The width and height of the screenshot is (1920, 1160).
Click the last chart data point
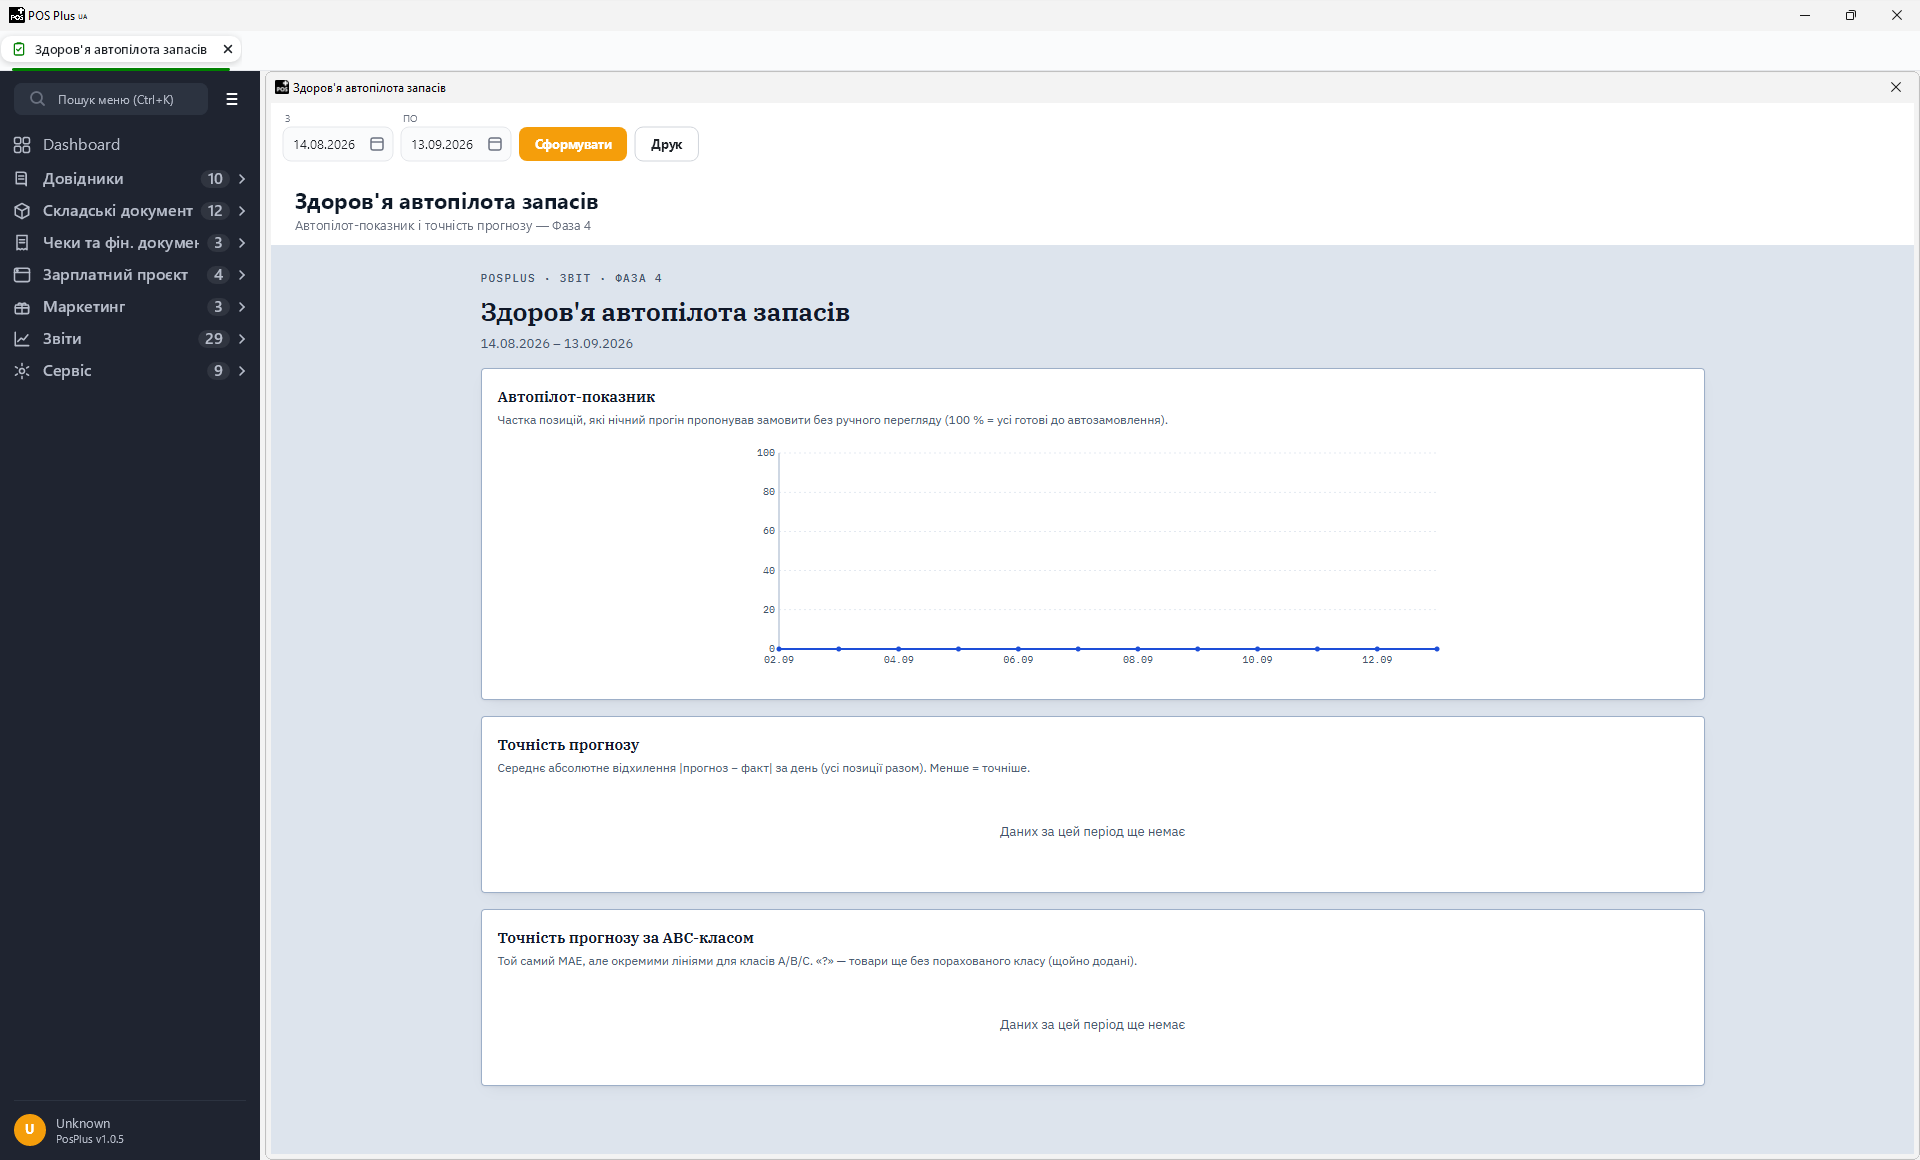pos(1437,649)
